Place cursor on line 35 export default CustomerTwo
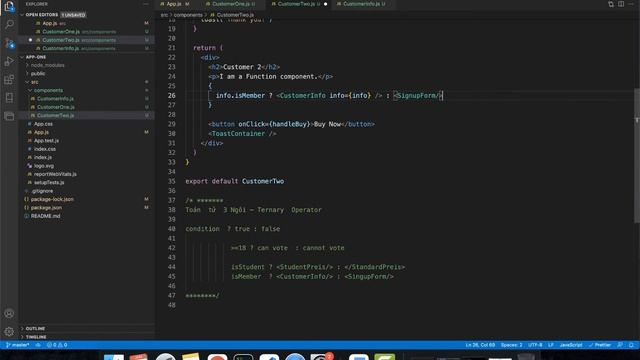 235,181
